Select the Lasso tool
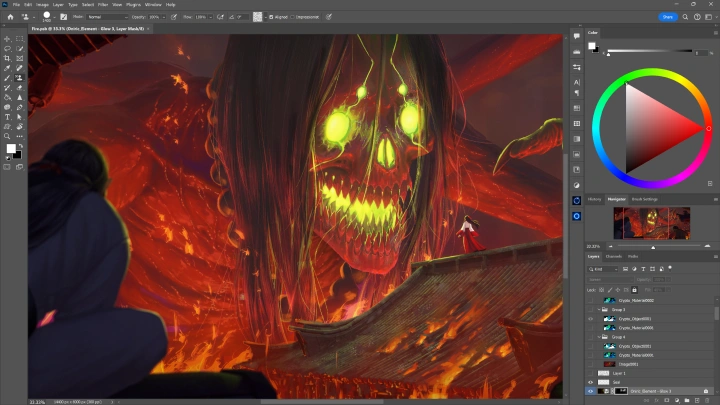The width and height of the screenshot is (720, 405). 7,48
